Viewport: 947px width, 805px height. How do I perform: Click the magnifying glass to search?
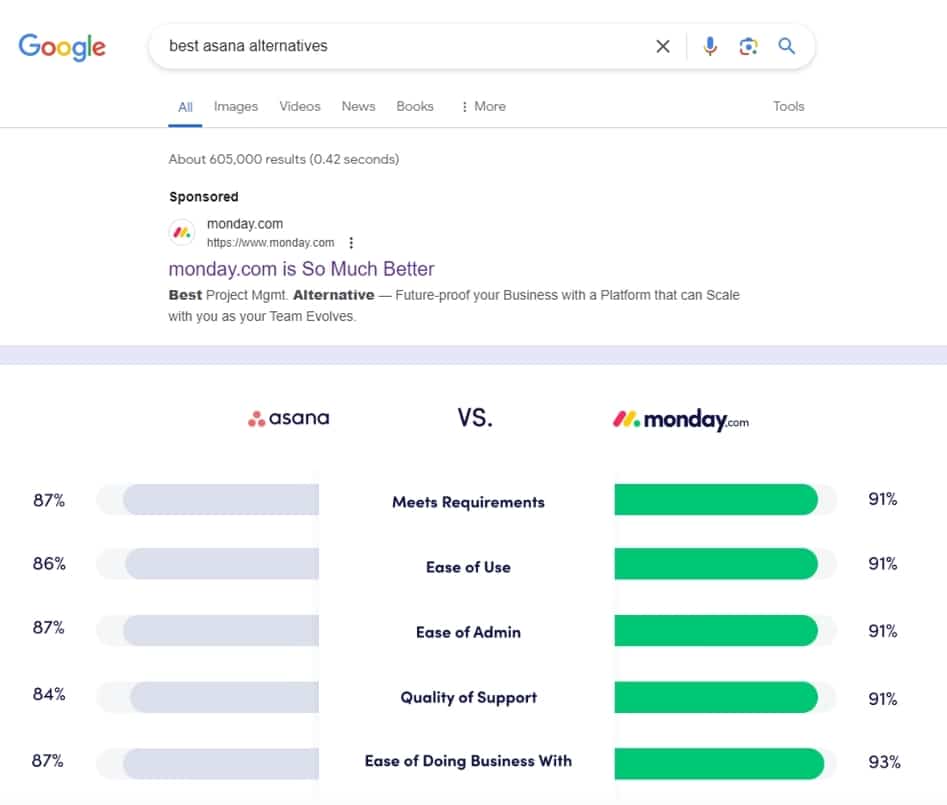click(787, 46)
